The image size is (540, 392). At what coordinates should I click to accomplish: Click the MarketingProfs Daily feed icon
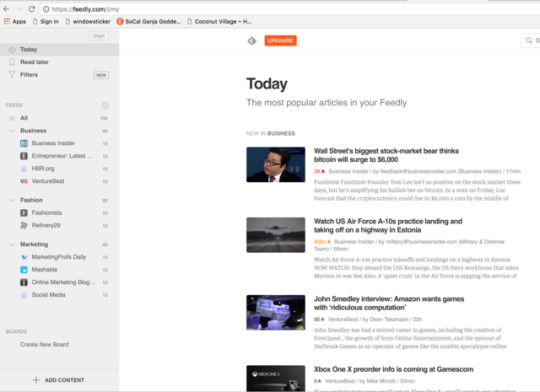coord(24,257)
